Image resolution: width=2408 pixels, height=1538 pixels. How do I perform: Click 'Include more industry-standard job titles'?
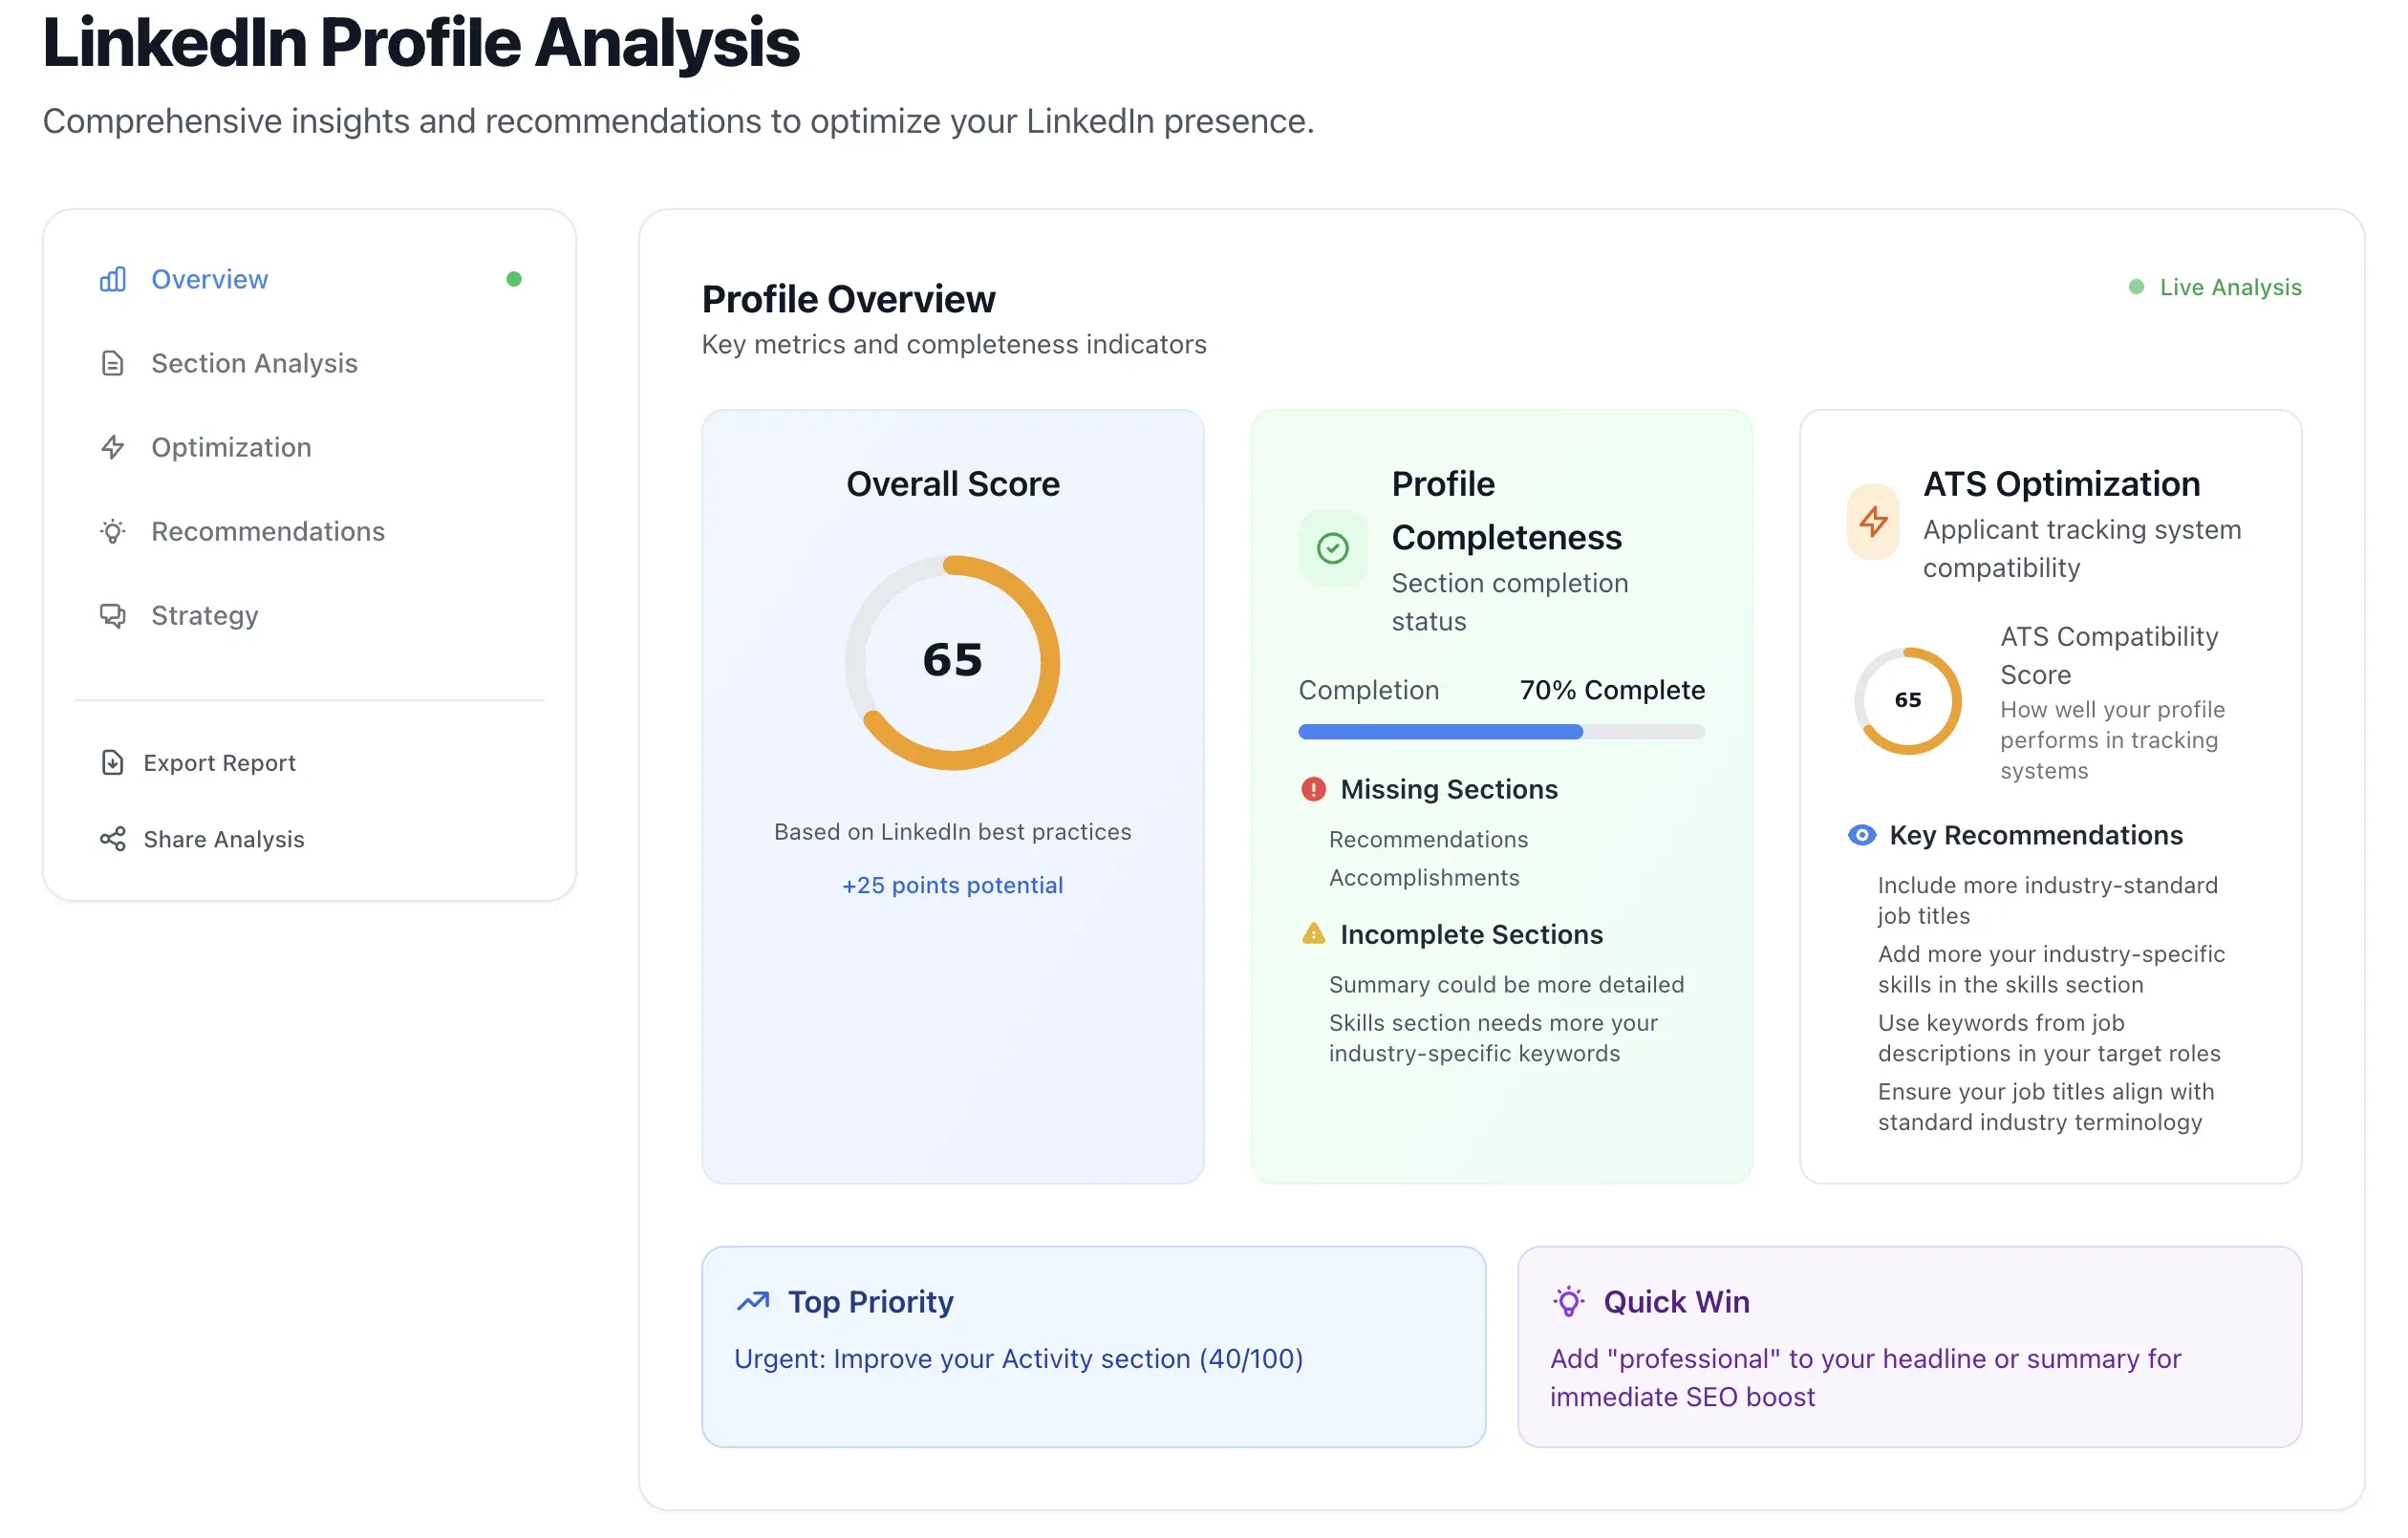tap(2047, 900)
